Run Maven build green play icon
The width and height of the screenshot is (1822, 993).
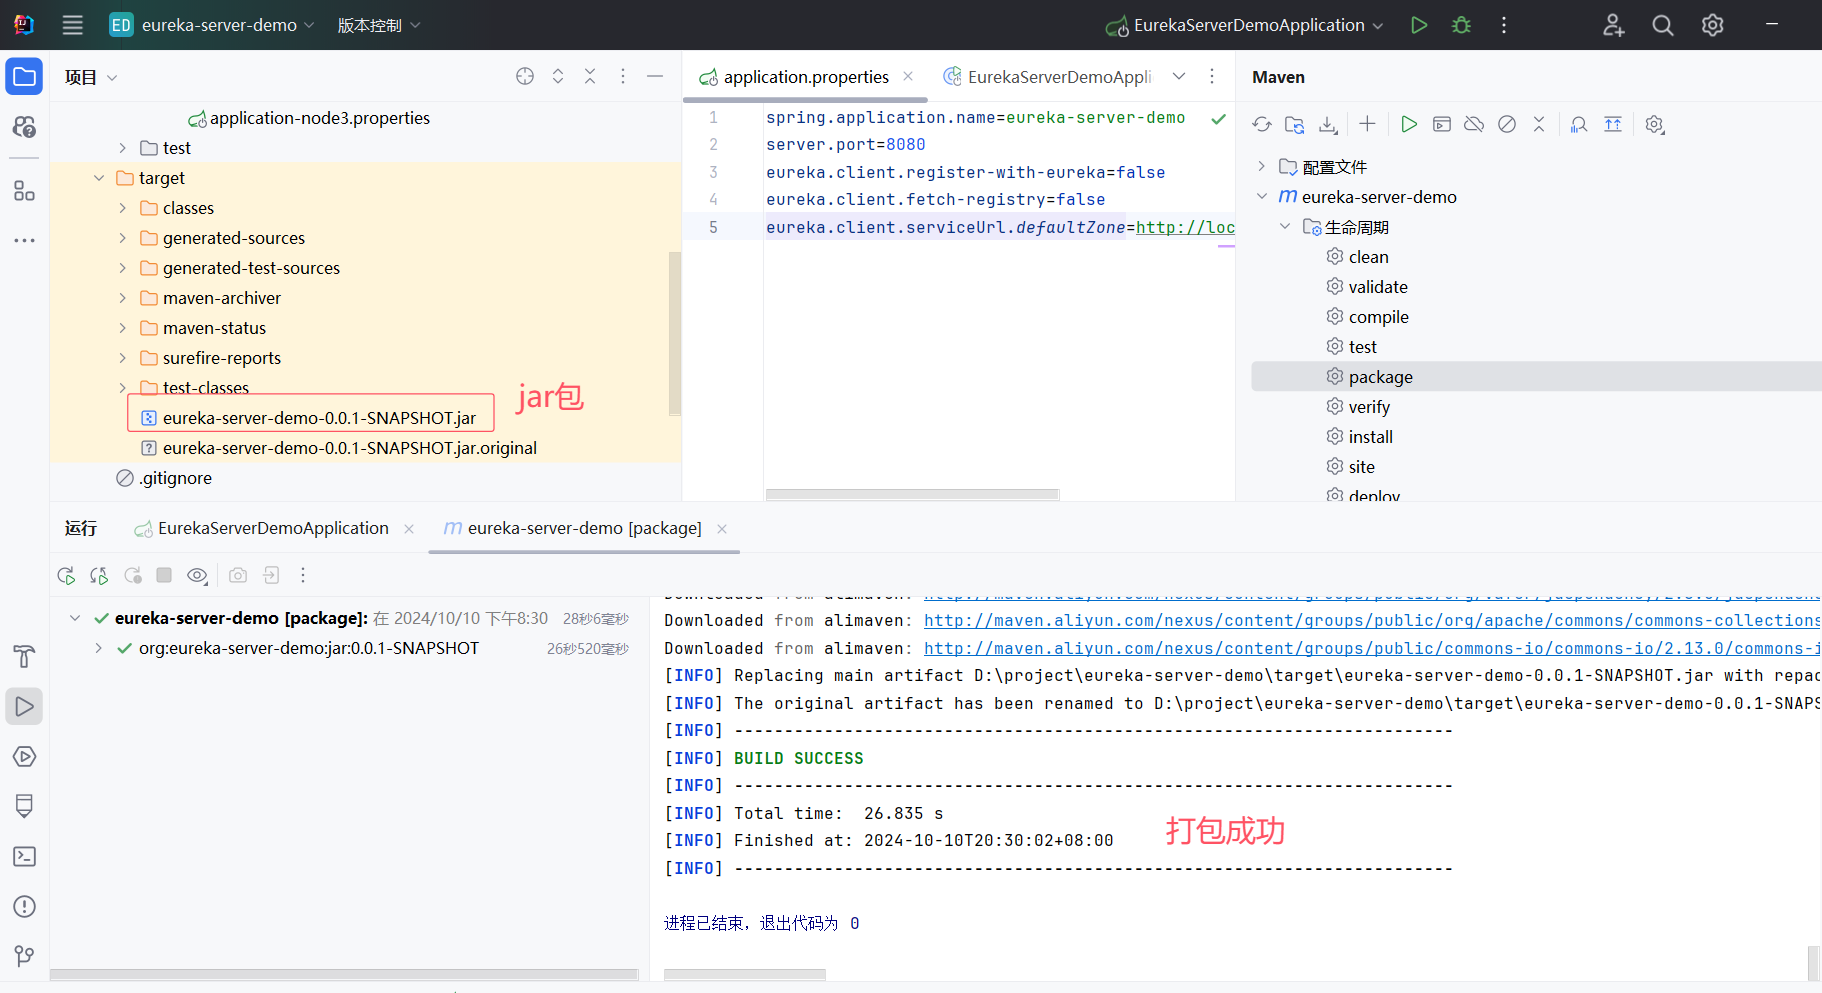click(1408, 124)
